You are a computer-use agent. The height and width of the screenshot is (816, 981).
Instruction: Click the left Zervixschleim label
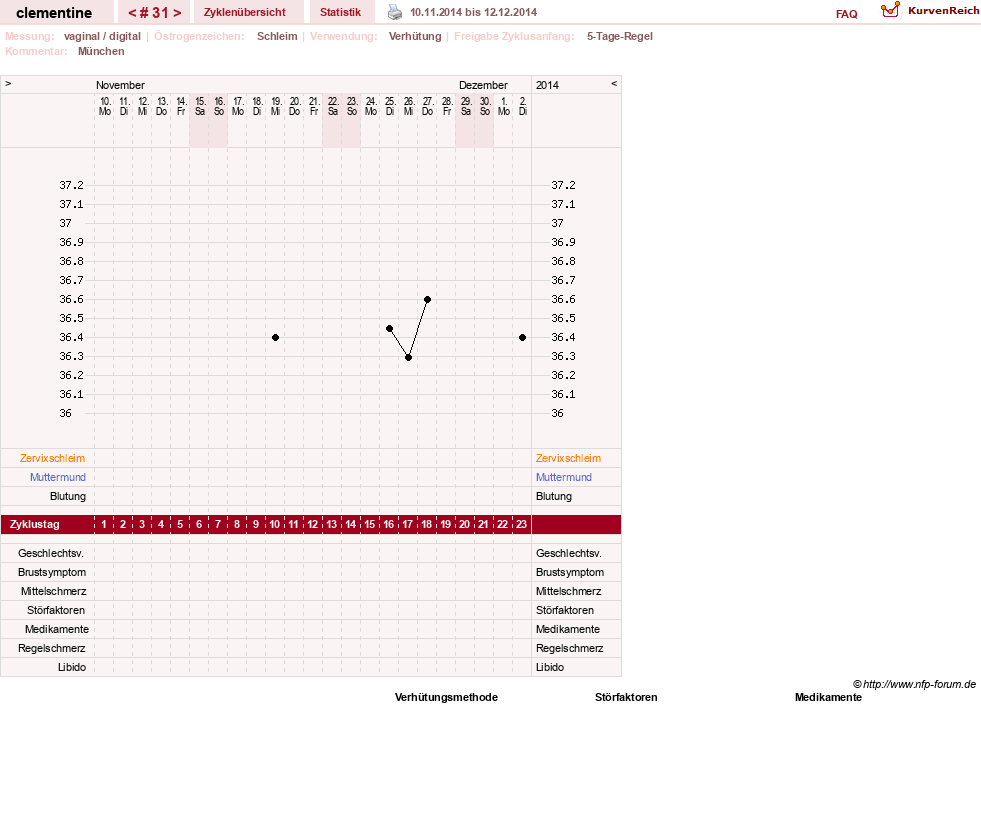point(53,458)
